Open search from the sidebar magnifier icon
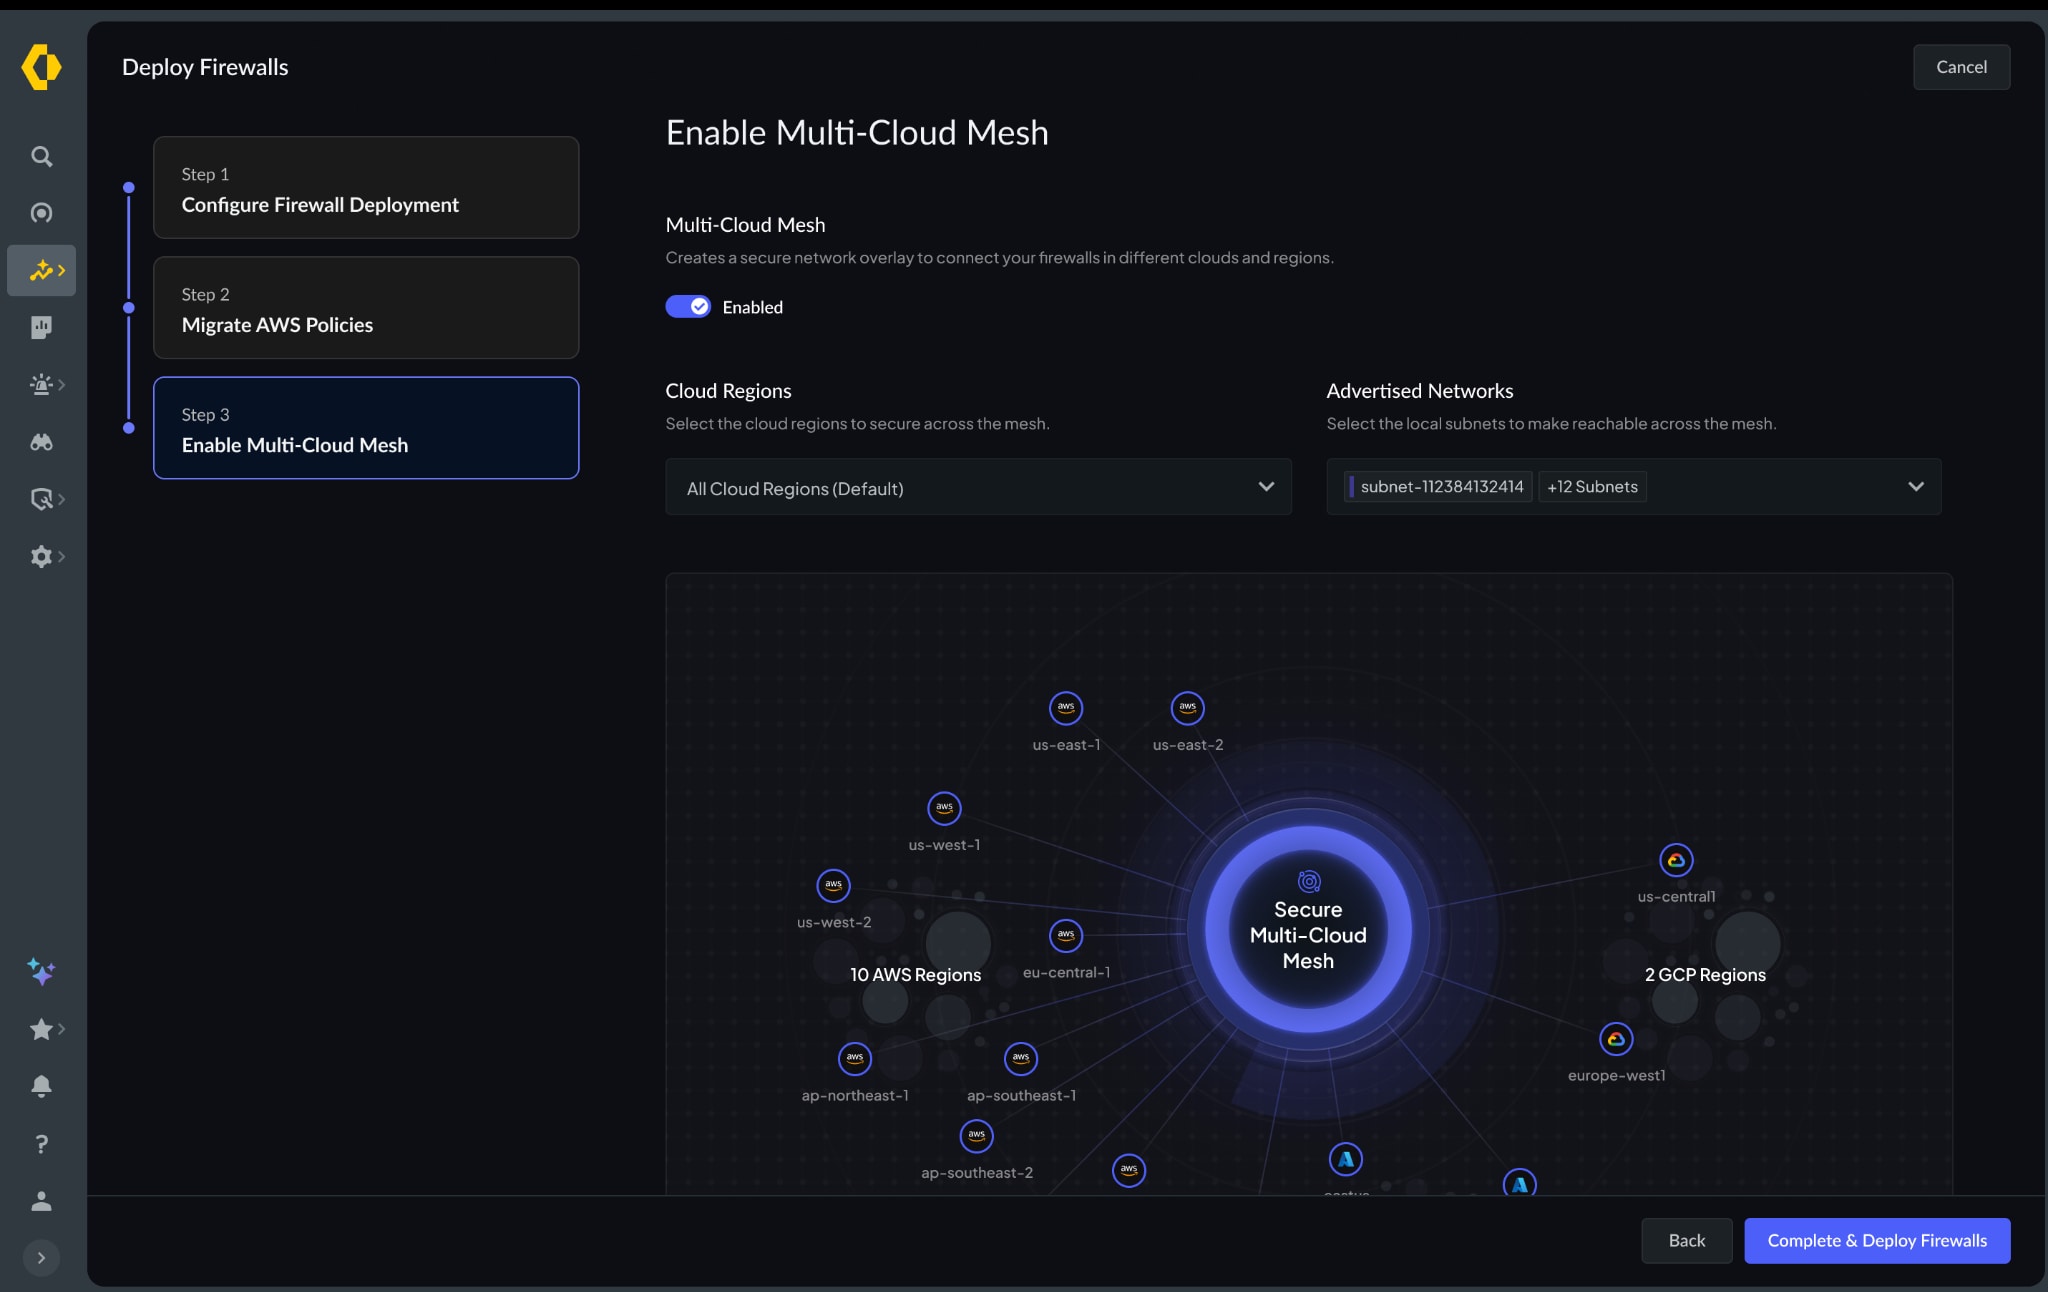 coord(41,156)
